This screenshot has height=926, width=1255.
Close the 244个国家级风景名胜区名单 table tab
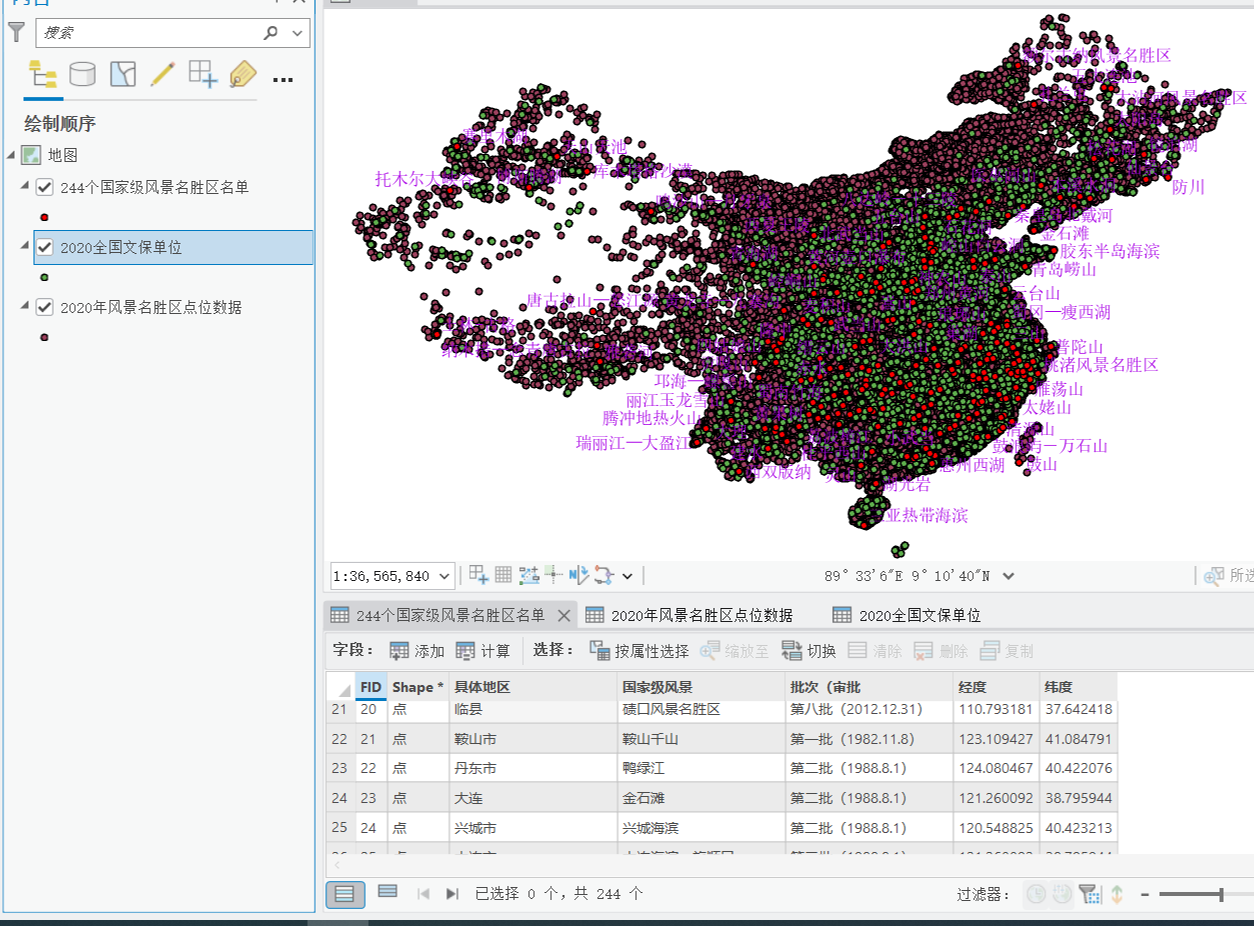point(564,615)
